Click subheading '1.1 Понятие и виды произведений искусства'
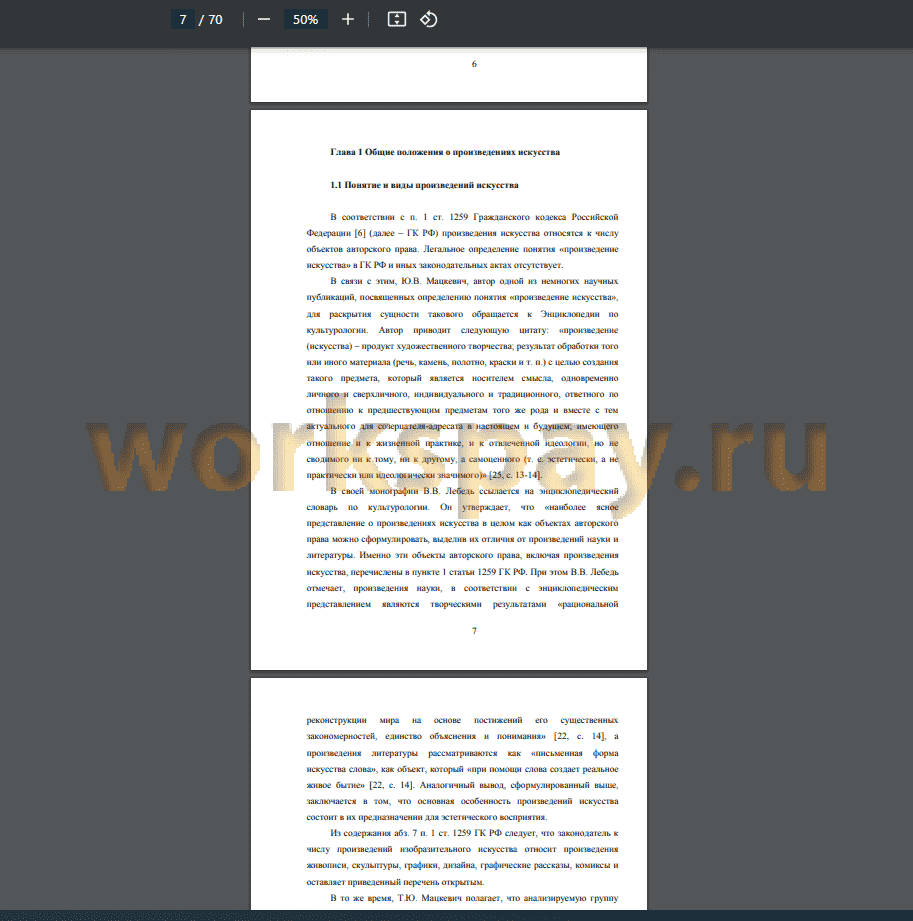 point(424,185)
